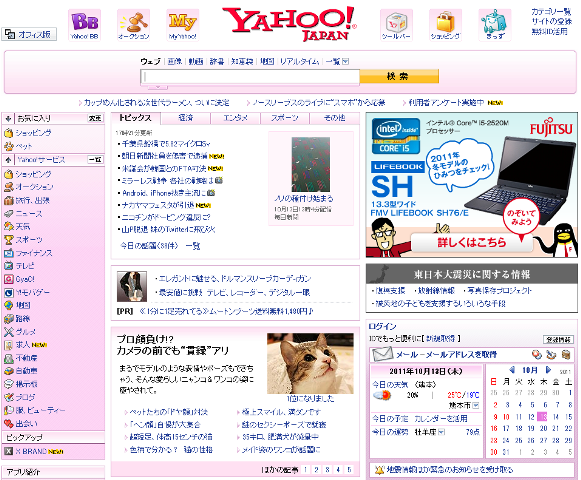Select the 画像 search tab

[175, 62]
